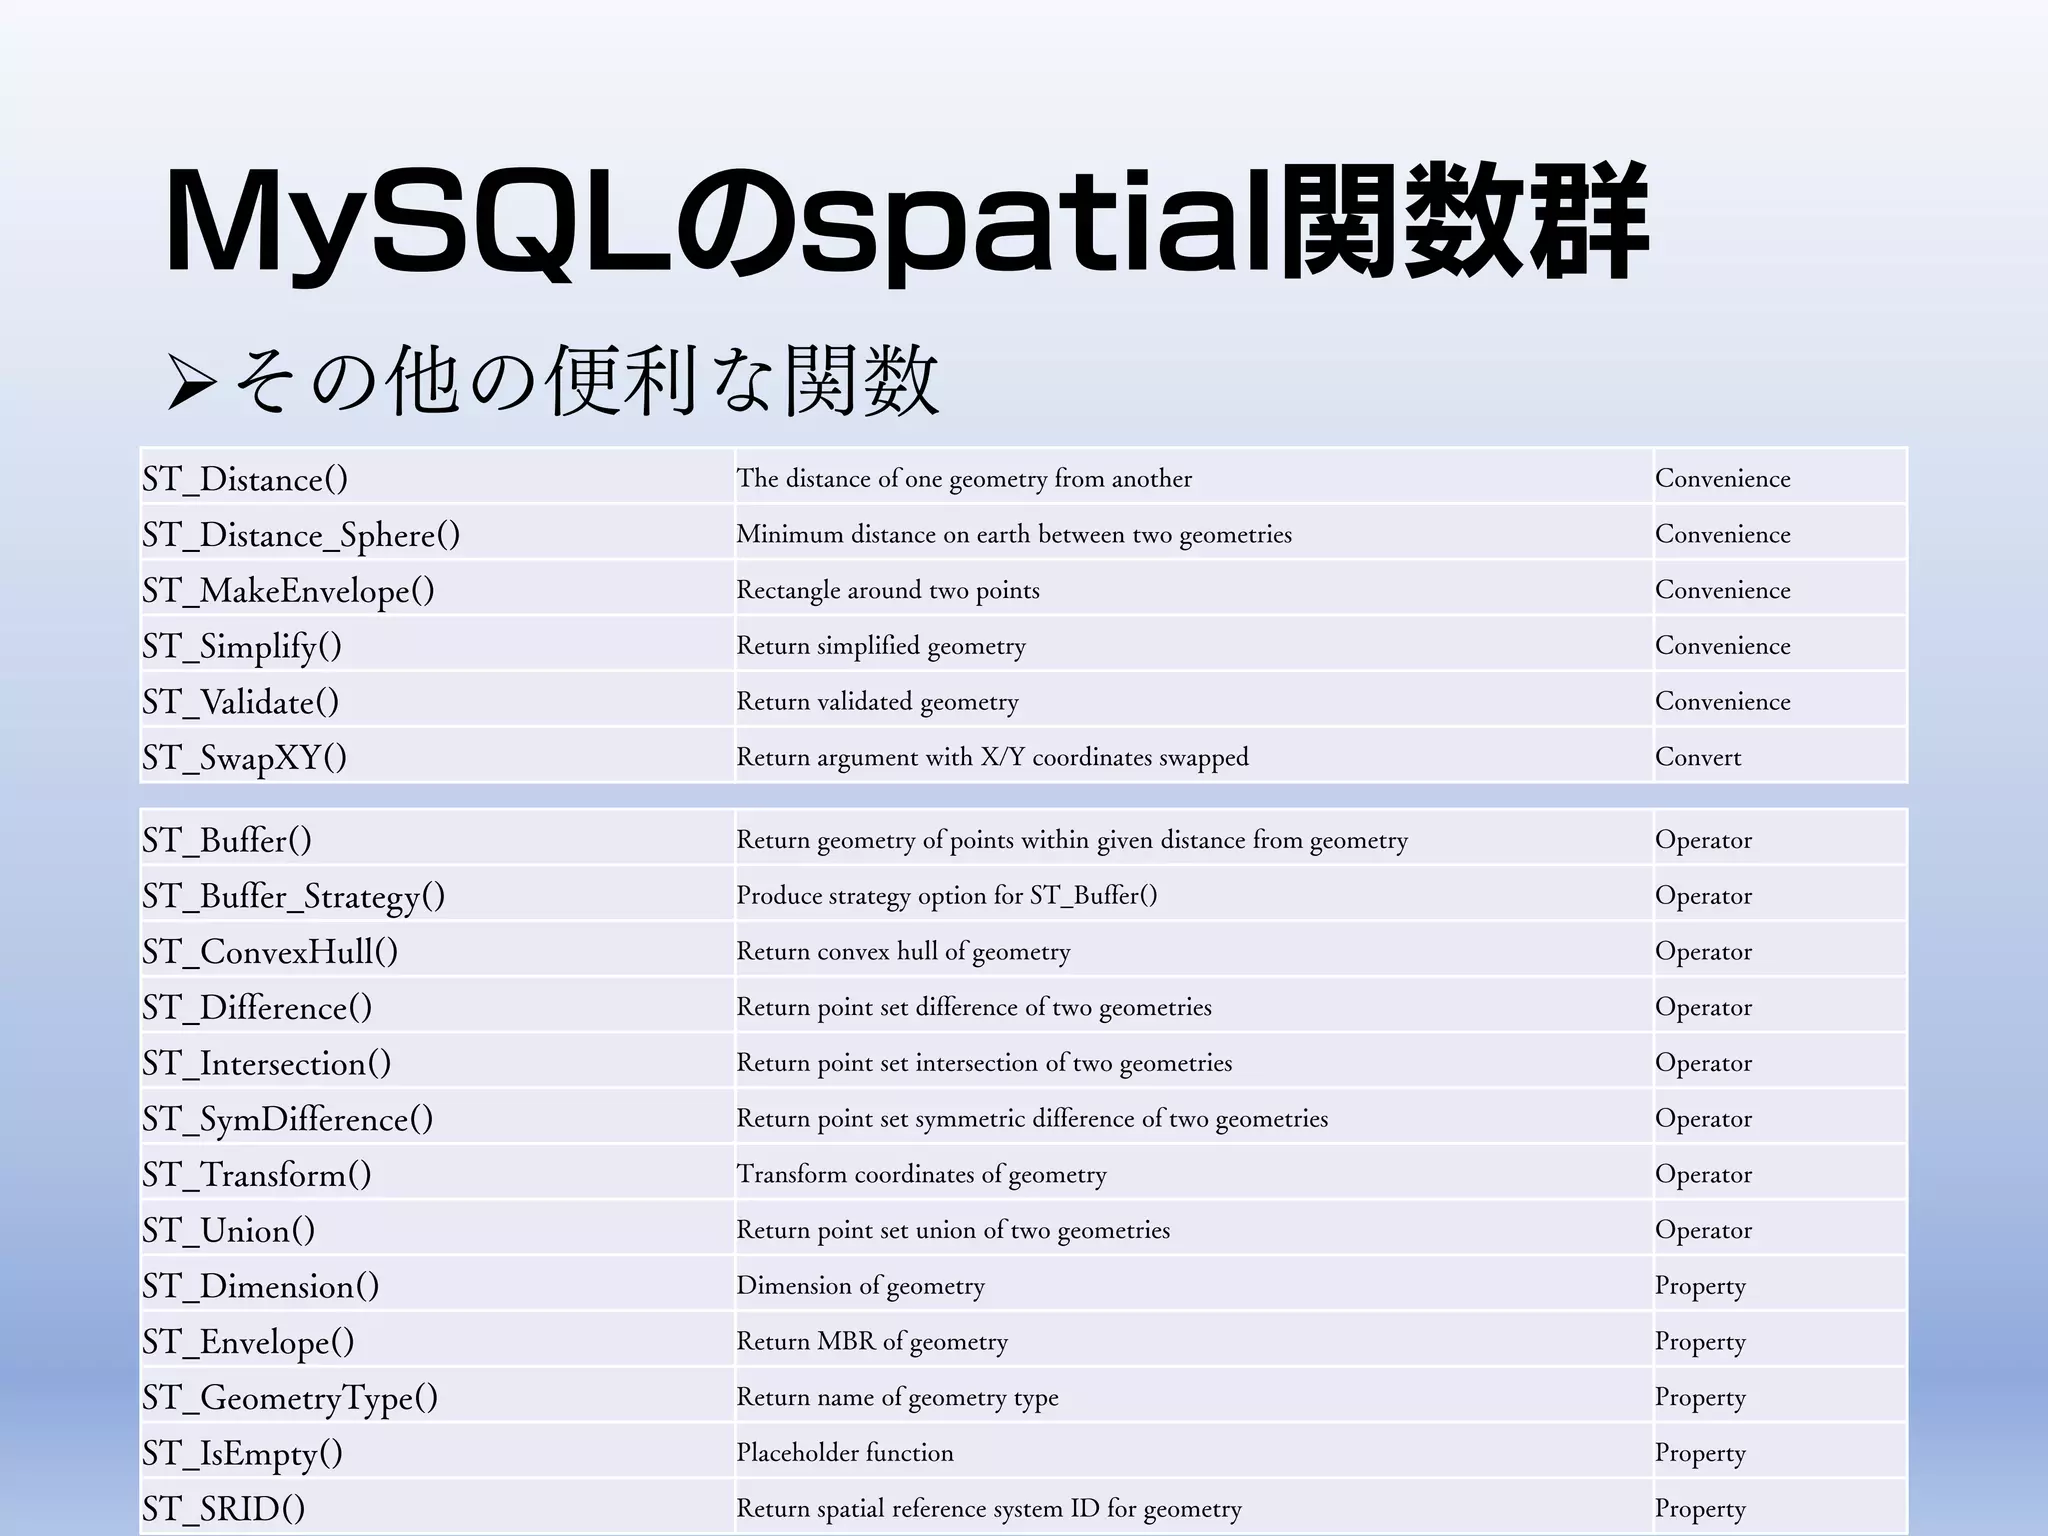The width and height of the screenshot is (2048, 1536).
Task: Click 'Return name of geometry type'
Action: tap(897, 1398)
